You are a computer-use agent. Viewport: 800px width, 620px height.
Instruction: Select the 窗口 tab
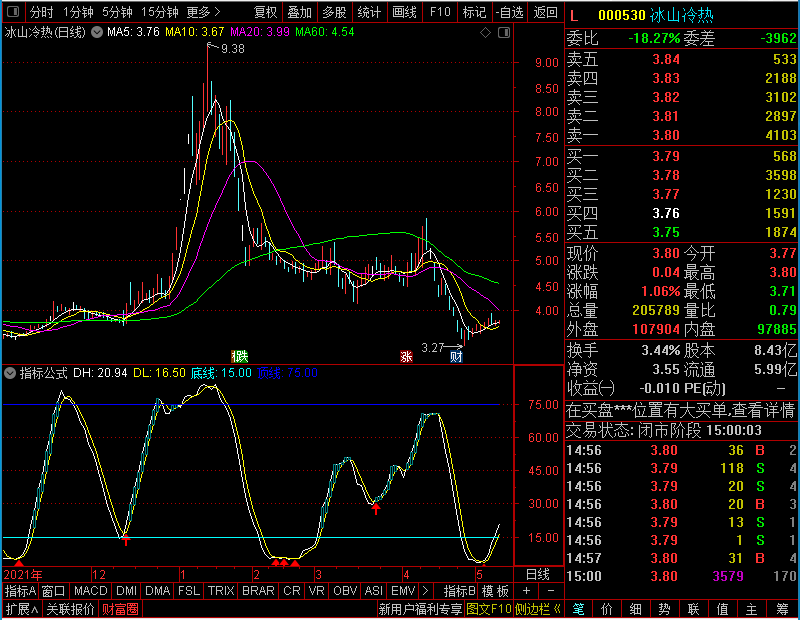(x=54, y=591)
